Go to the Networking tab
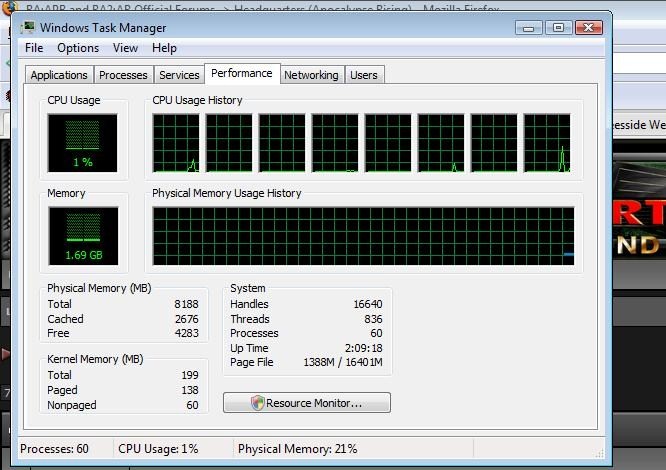This screenshot has height=470, width=666. [x=311, y=75]
